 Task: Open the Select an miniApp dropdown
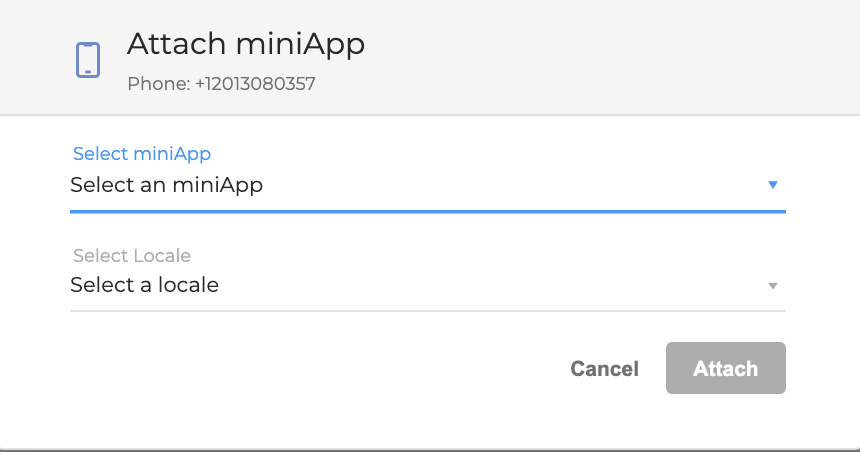[428, 185]
